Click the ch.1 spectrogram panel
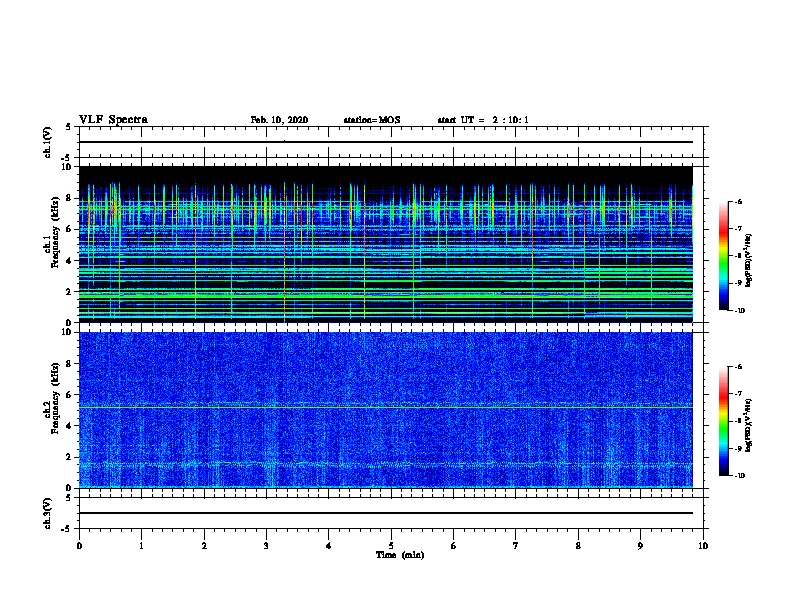Screen dimensions: 792x612 (x=386, y=244)
